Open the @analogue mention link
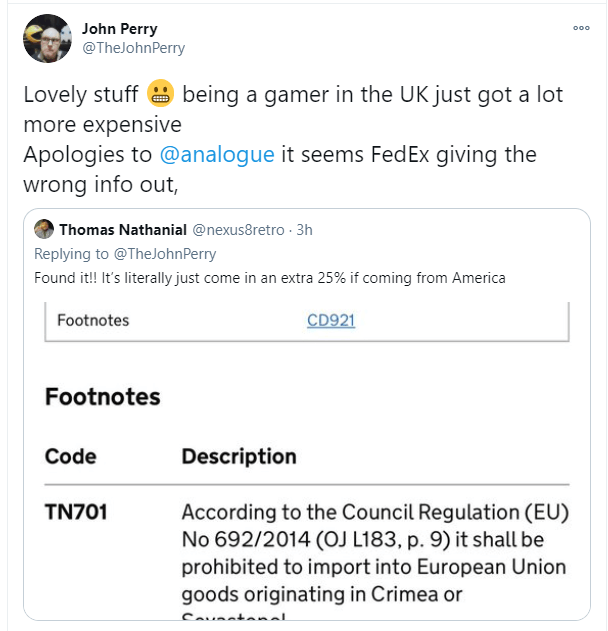 217,154
